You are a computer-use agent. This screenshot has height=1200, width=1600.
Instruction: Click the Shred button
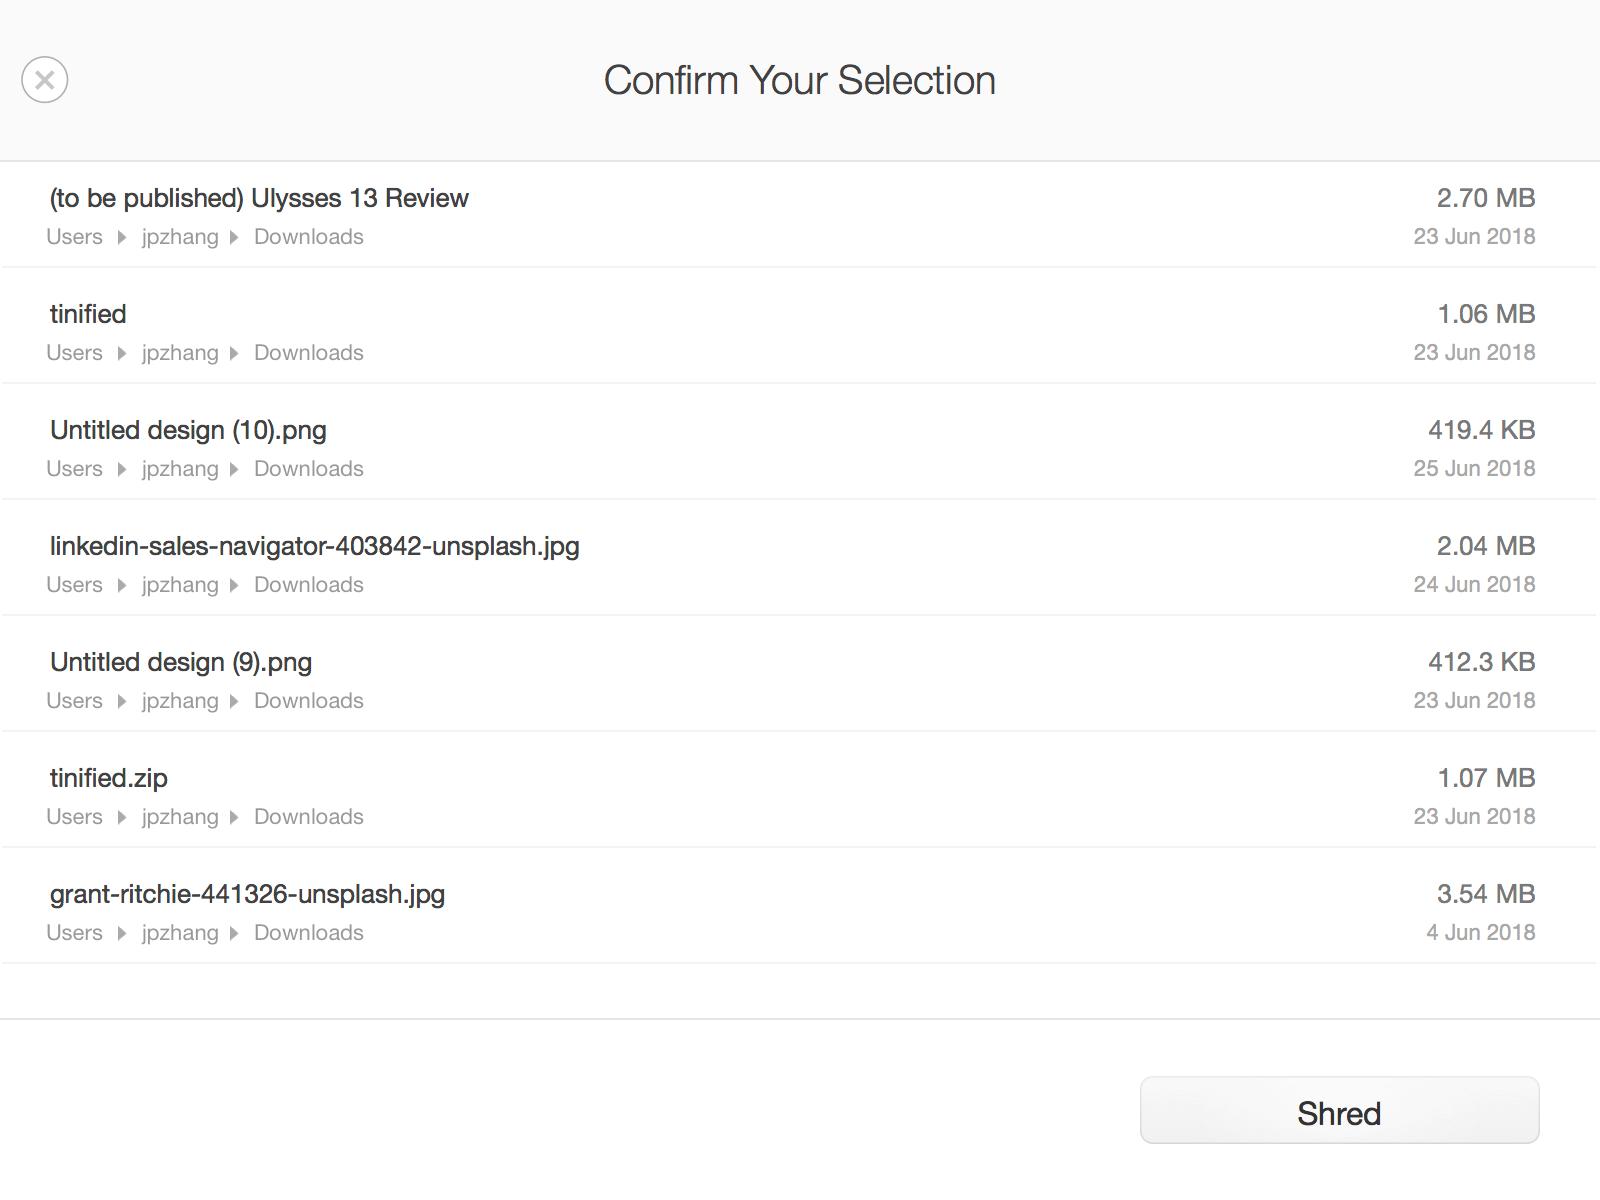(x=1339, y=1110)
